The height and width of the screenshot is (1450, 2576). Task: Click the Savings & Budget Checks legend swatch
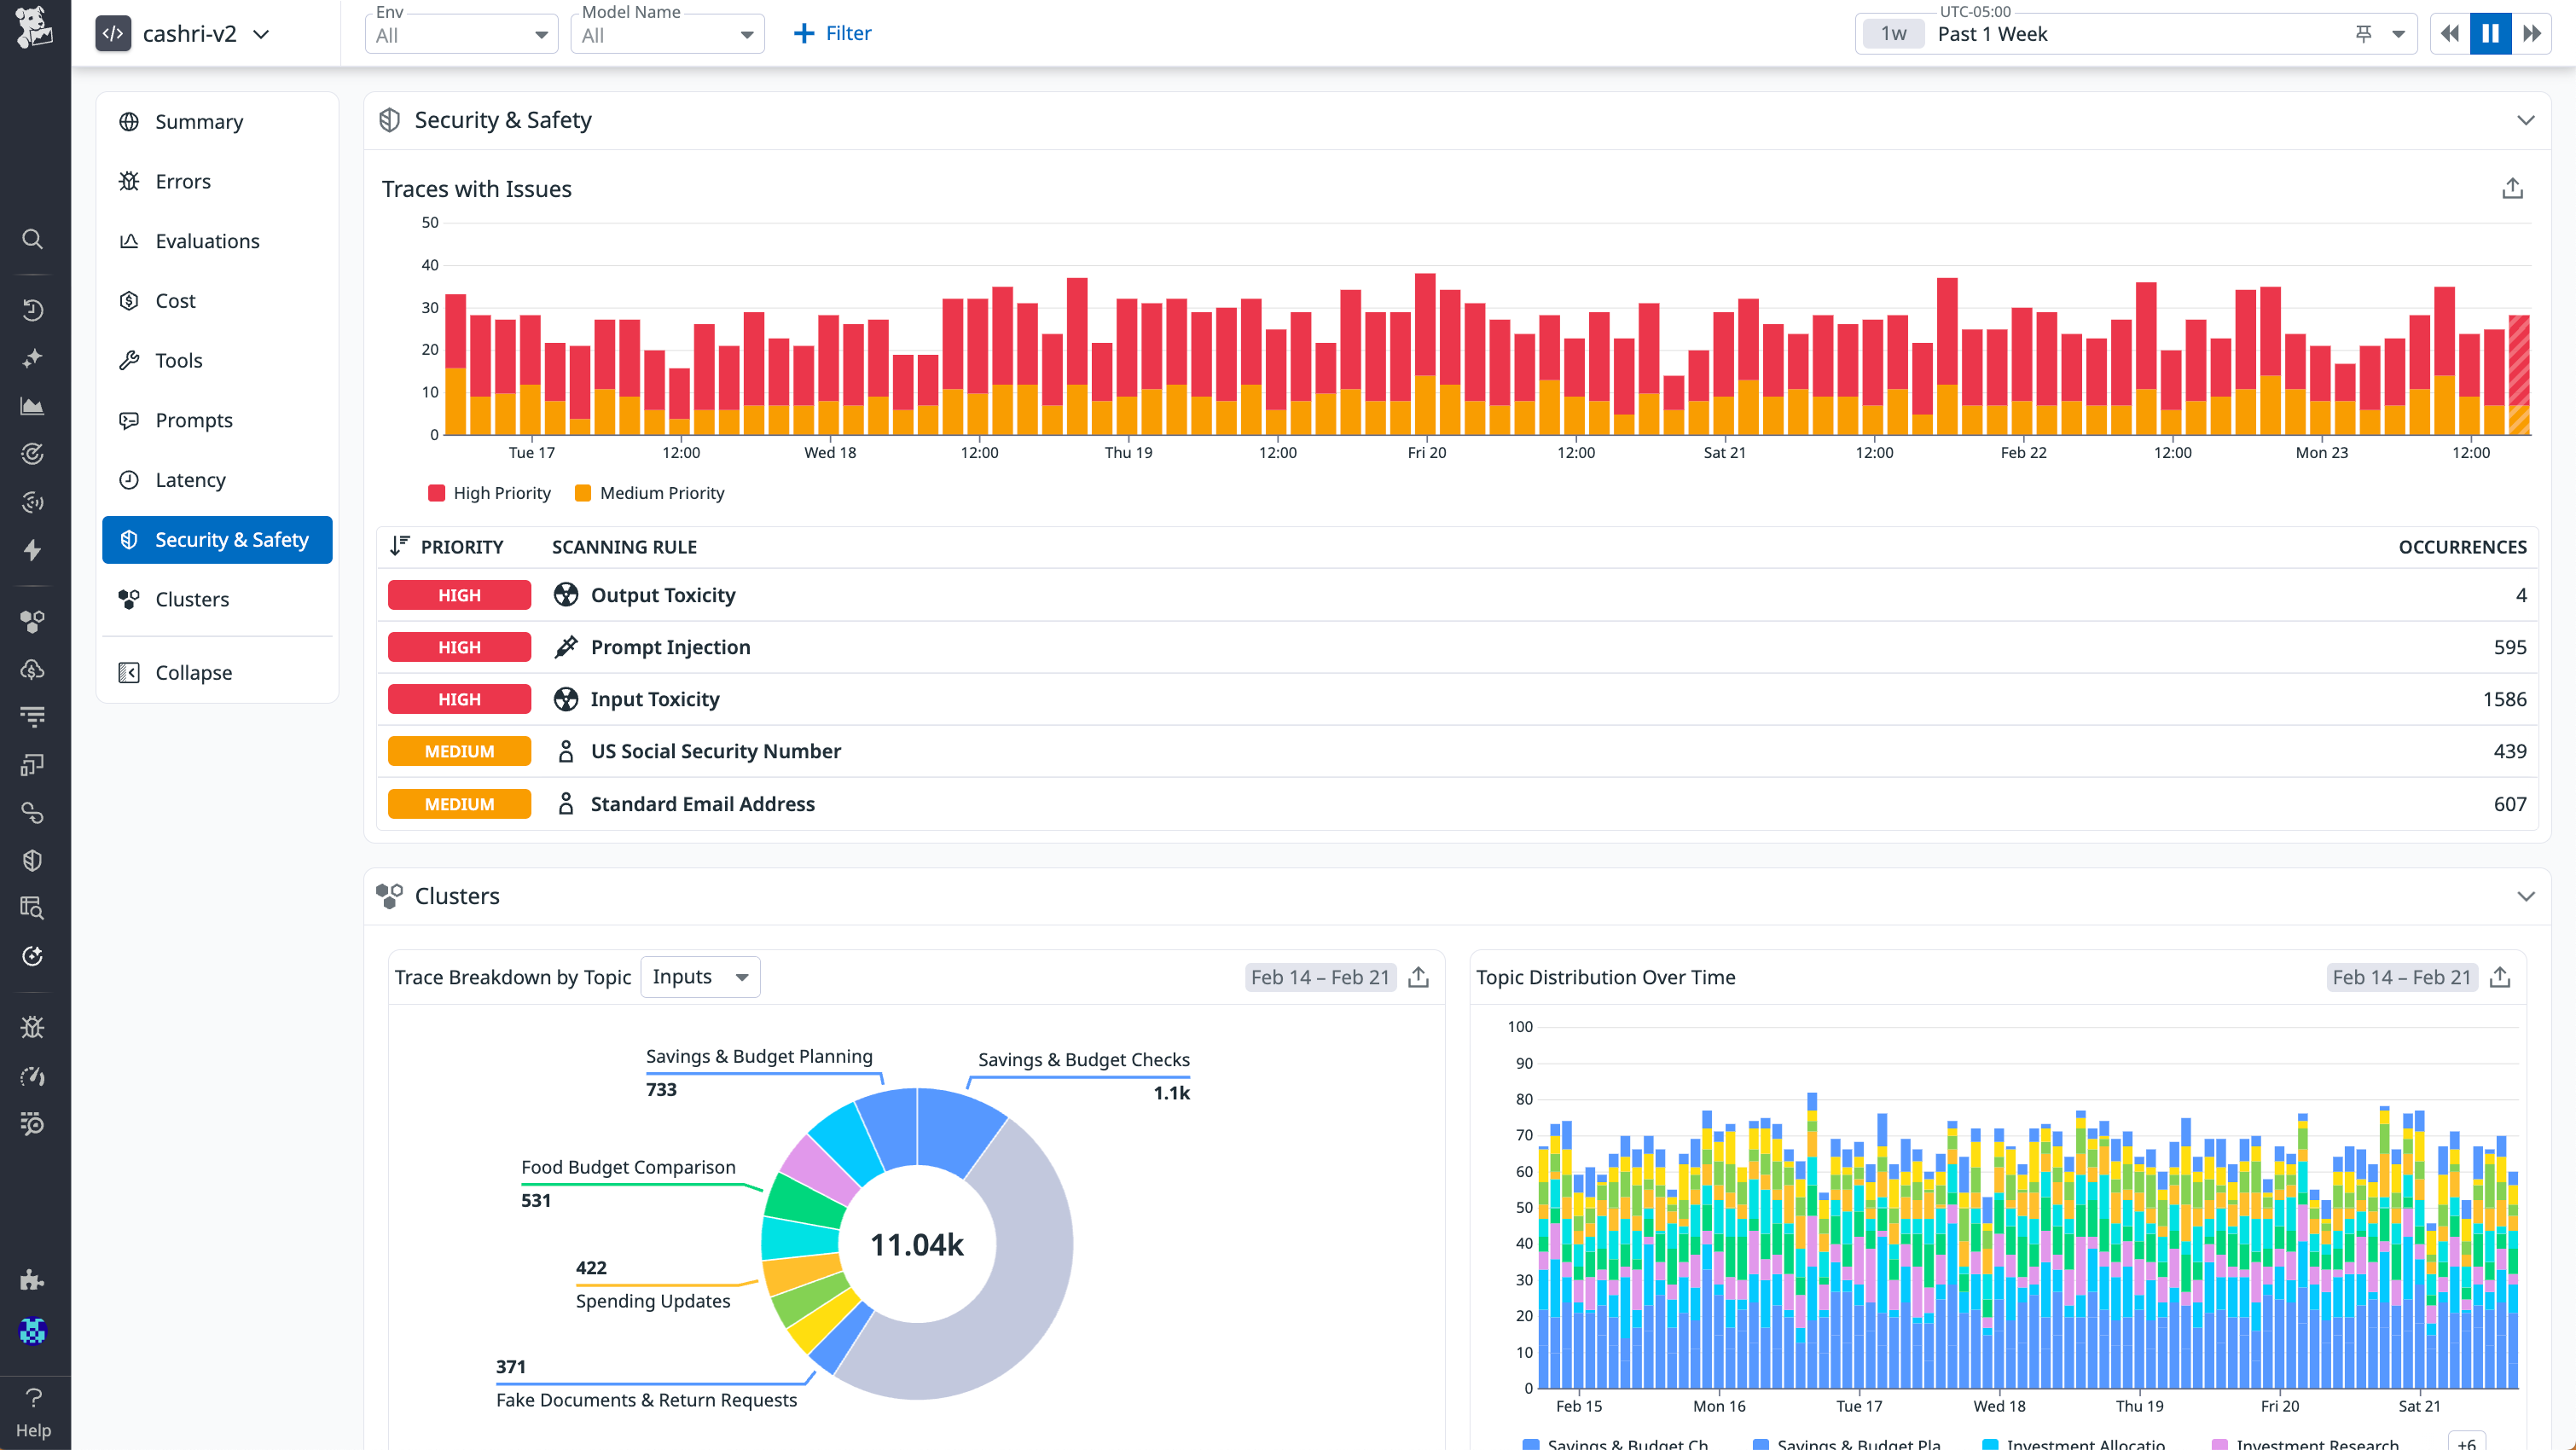[1530, 1443]
